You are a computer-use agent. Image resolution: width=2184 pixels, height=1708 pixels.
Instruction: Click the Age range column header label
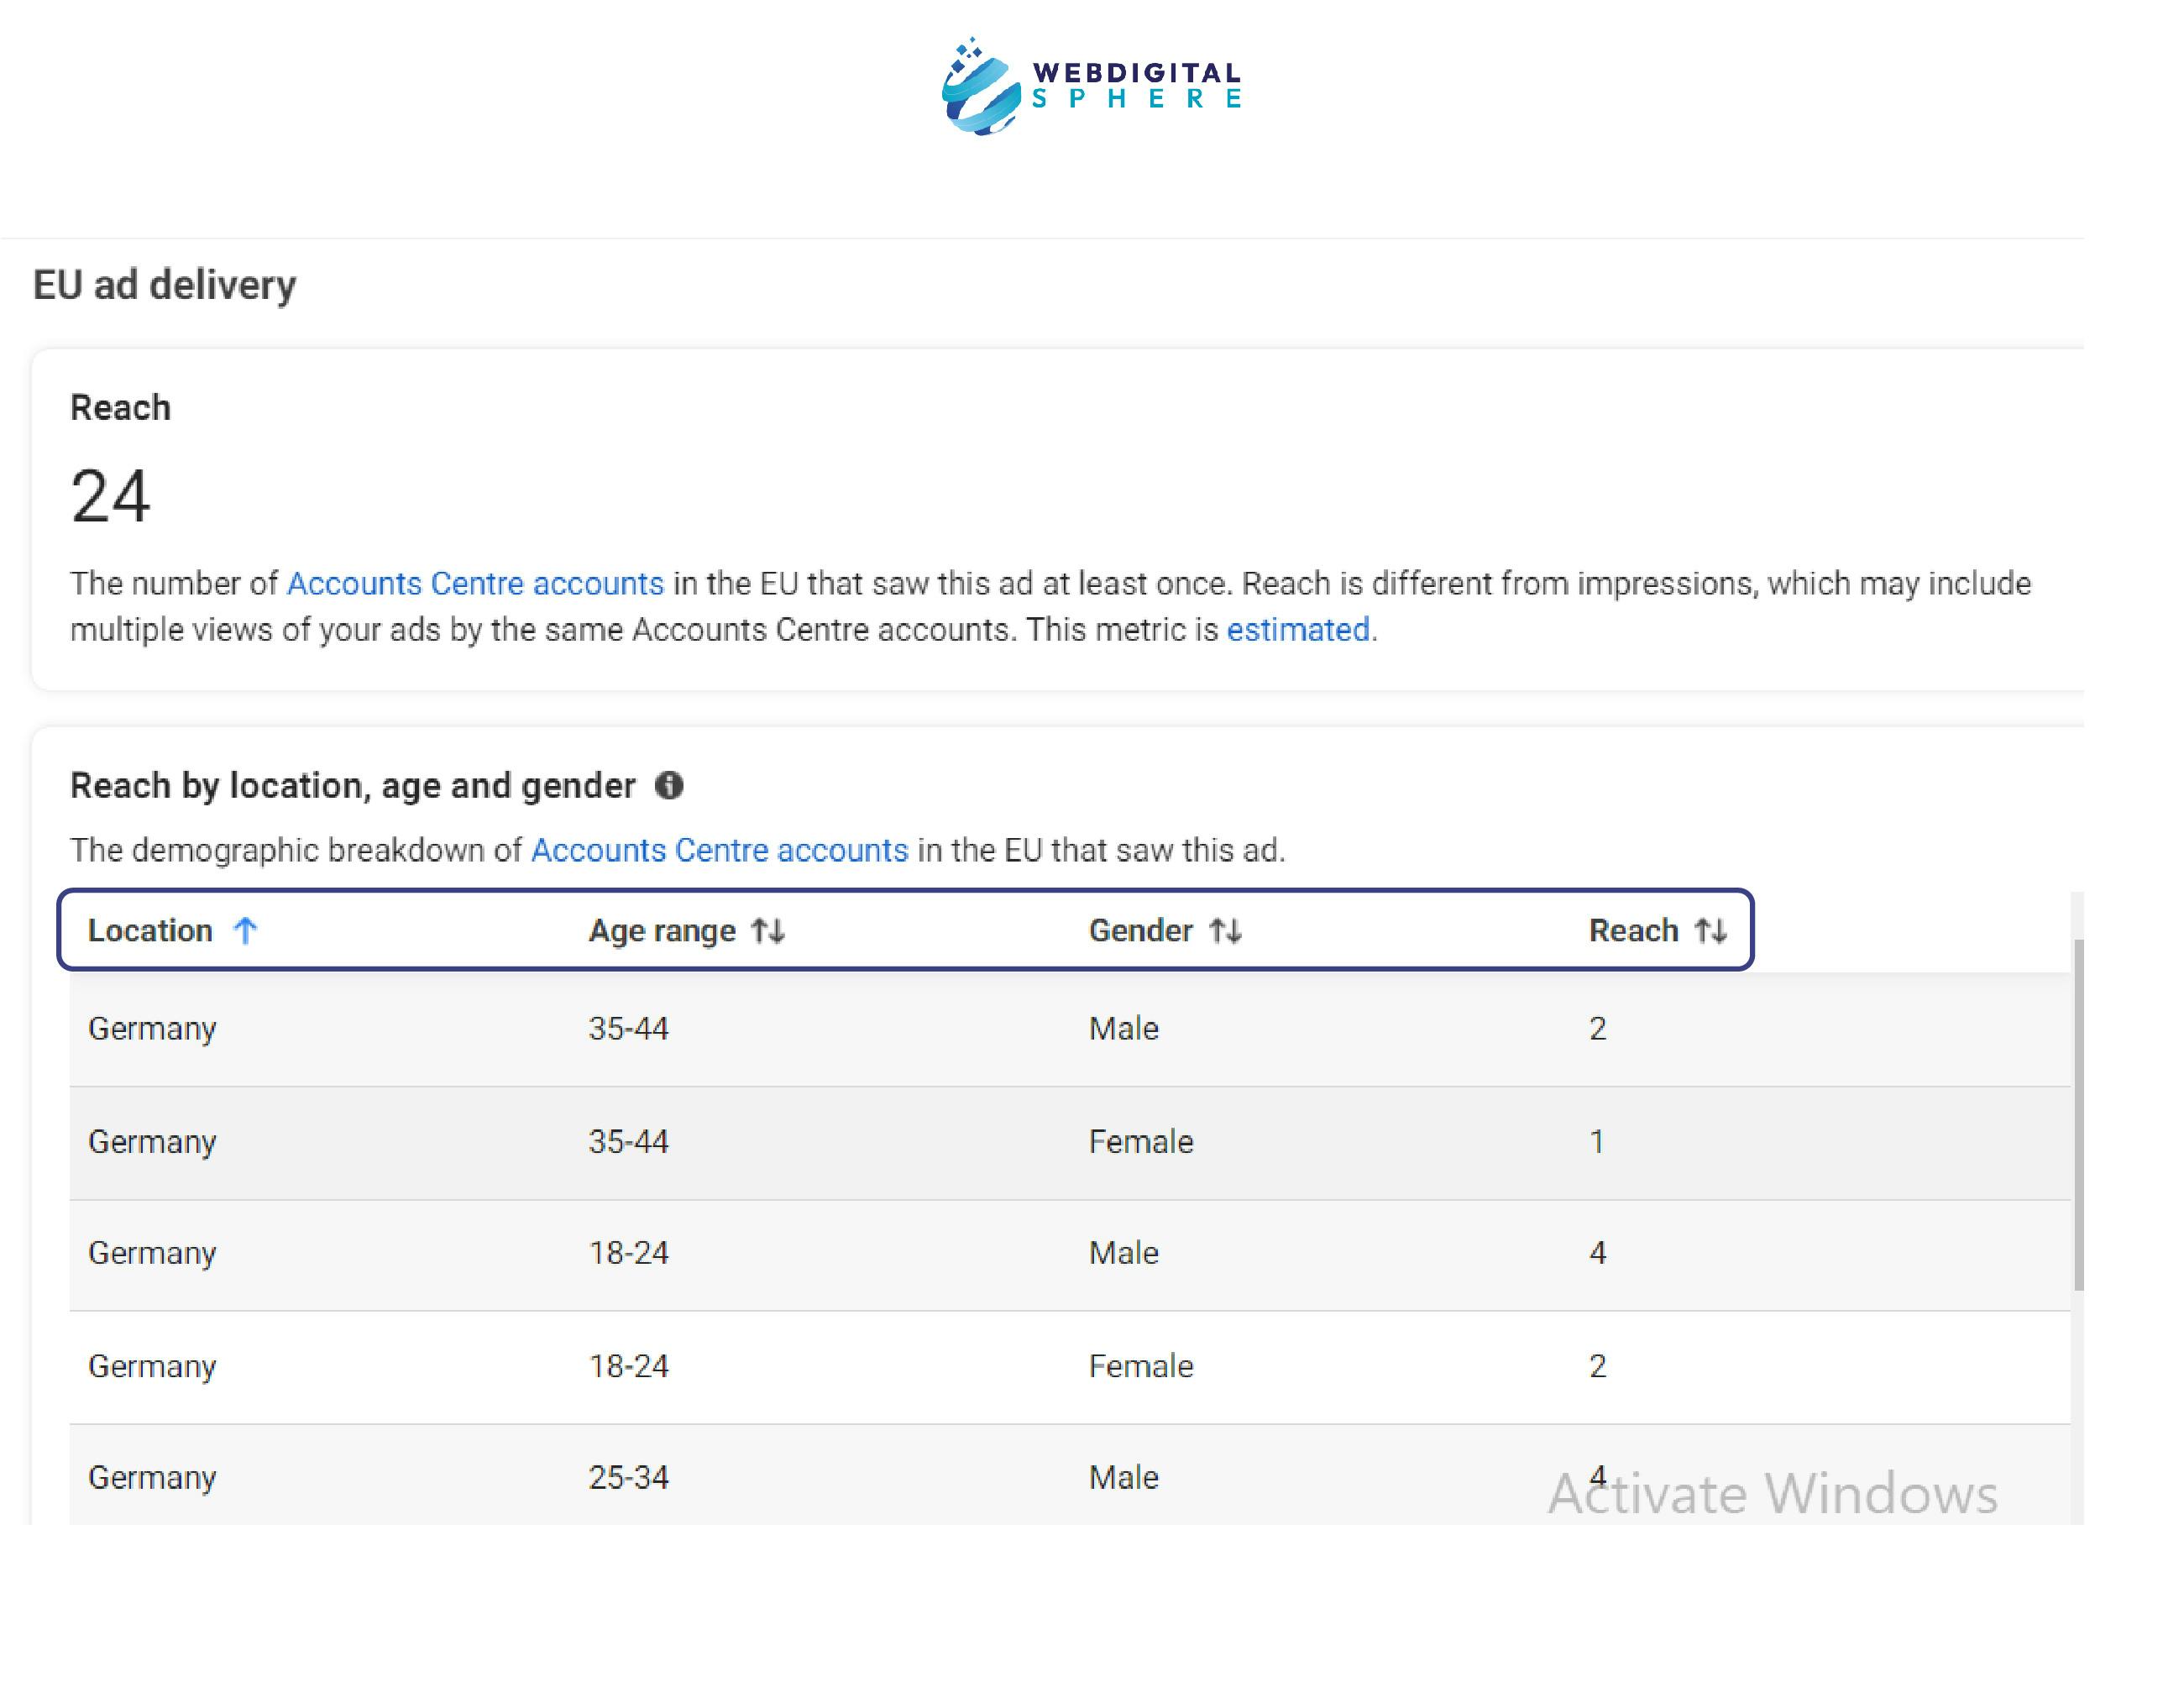[662, 931]
